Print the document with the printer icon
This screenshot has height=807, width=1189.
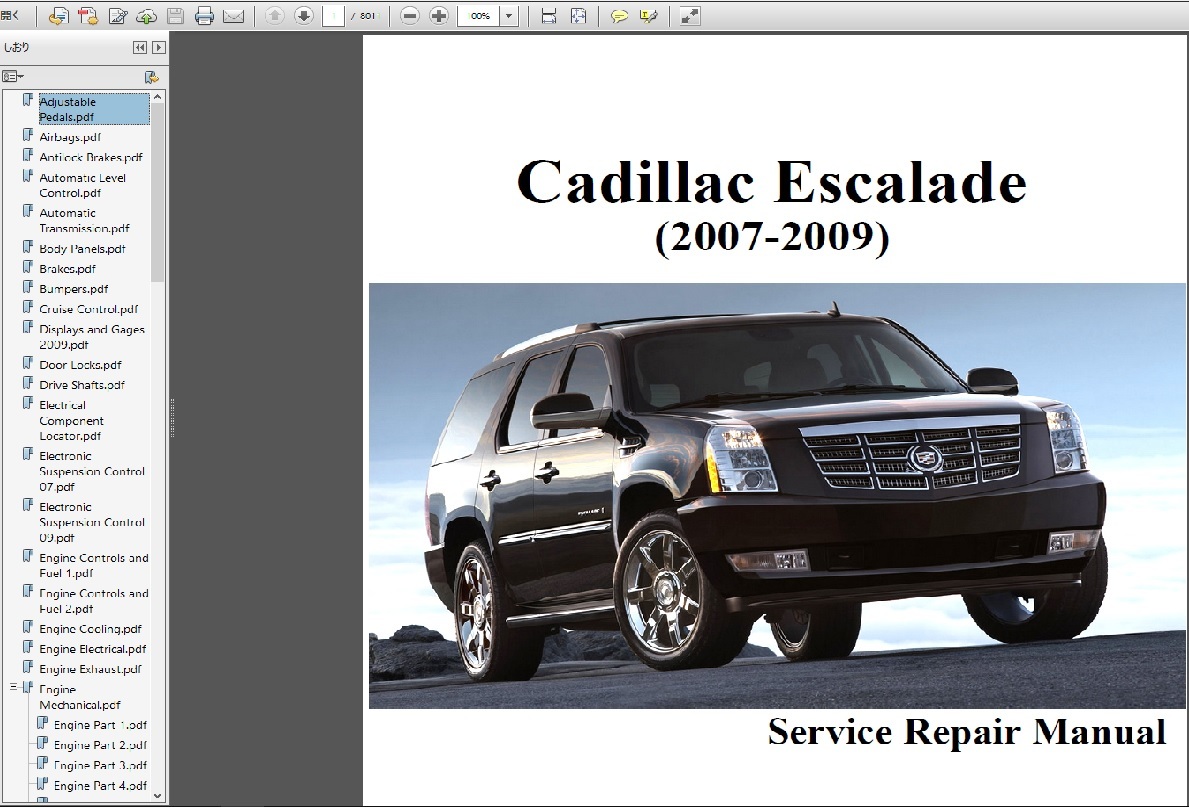coord(204,15)
